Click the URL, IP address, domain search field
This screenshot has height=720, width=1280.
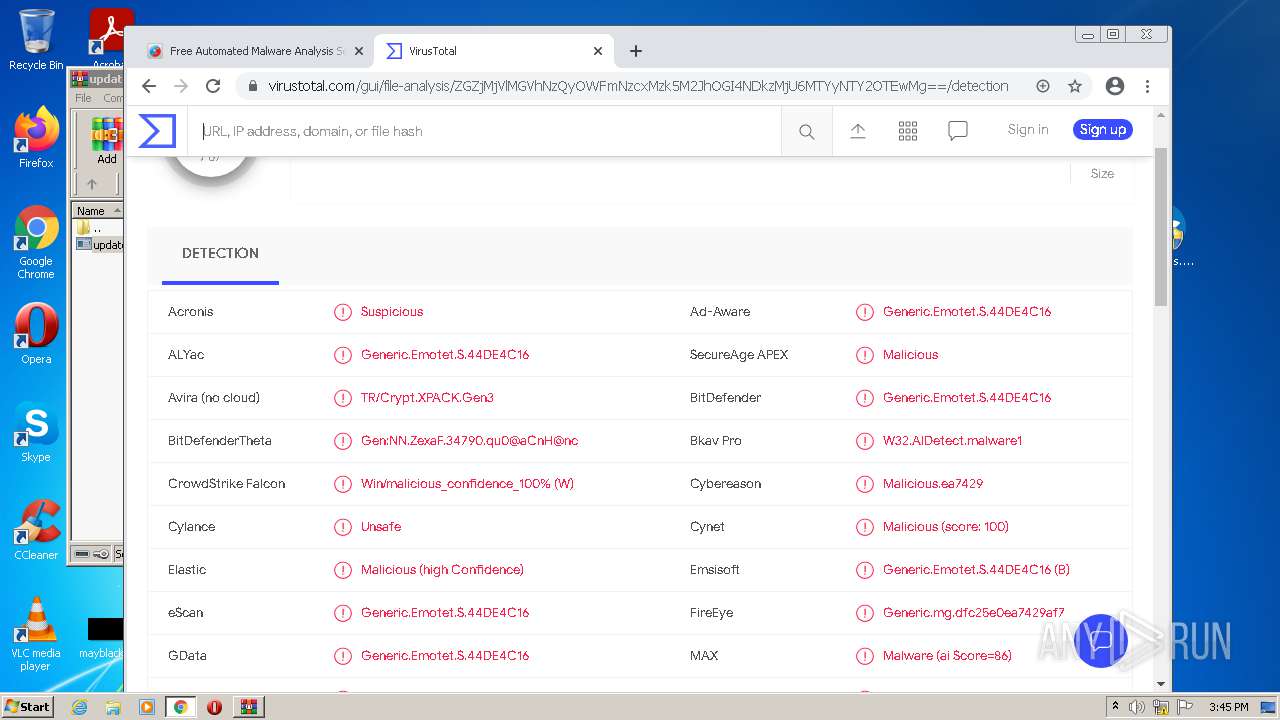tap(485, 131)
